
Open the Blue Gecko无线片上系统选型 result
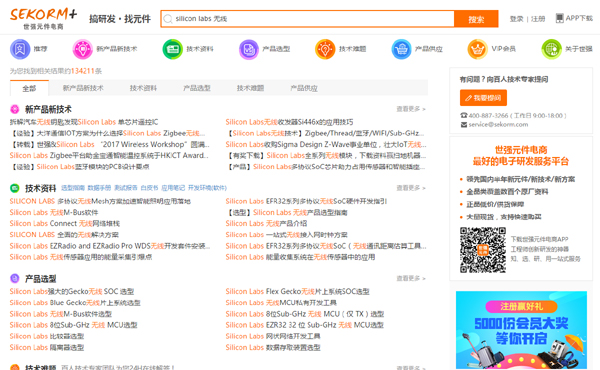tap(75, 303)
